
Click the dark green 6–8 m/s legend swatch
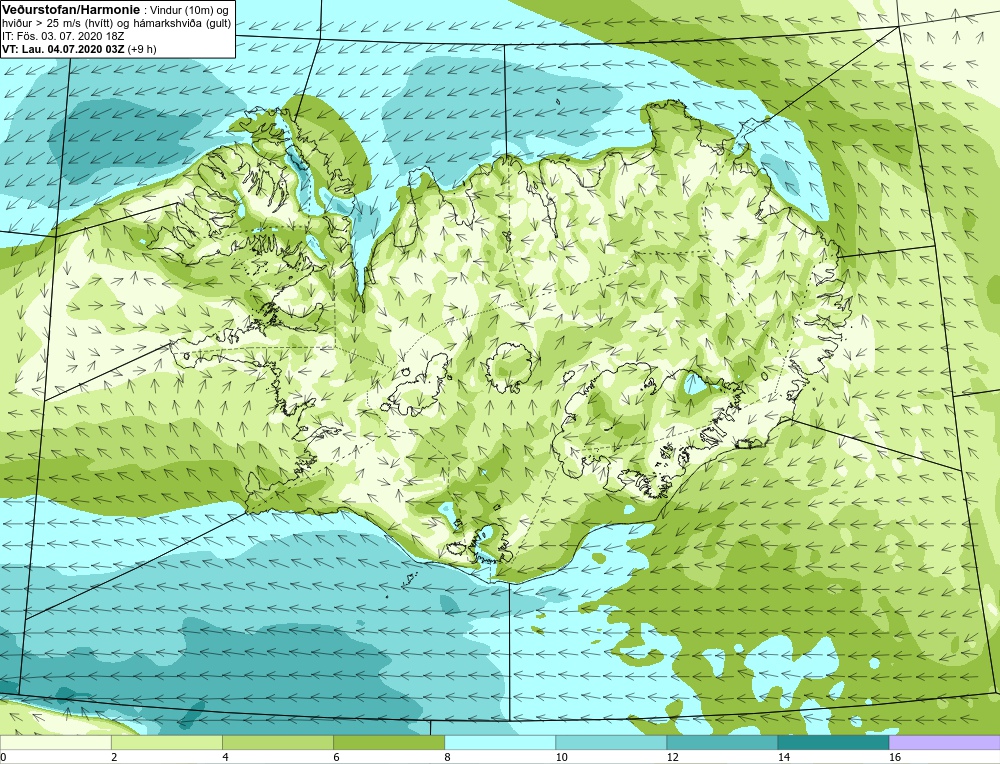tap(388, 742)
